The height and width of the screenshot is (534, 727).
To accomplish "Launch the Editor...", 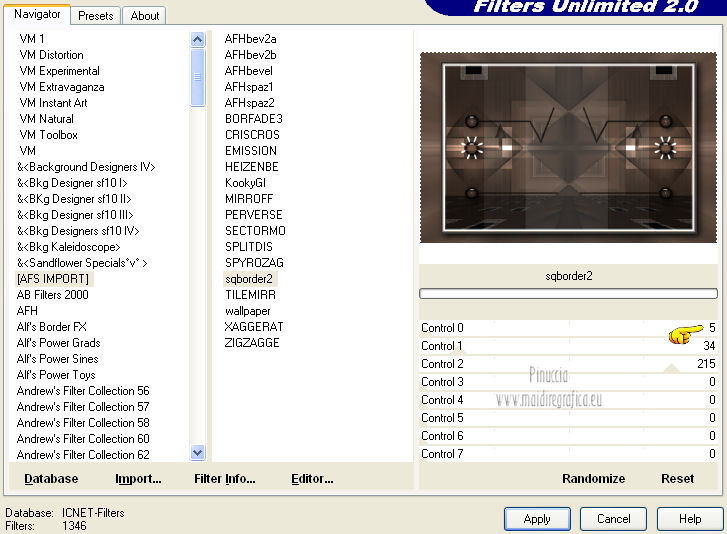I will [x=312, y=478].
